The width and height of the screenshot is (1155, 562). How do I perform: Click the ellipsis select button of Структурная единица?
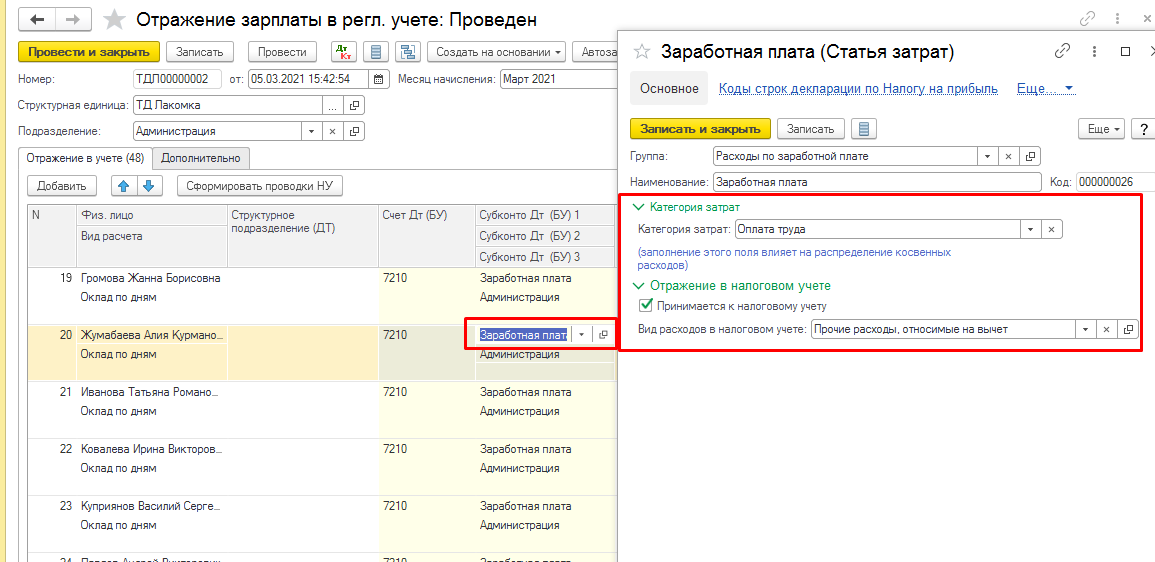coord(332,105)
